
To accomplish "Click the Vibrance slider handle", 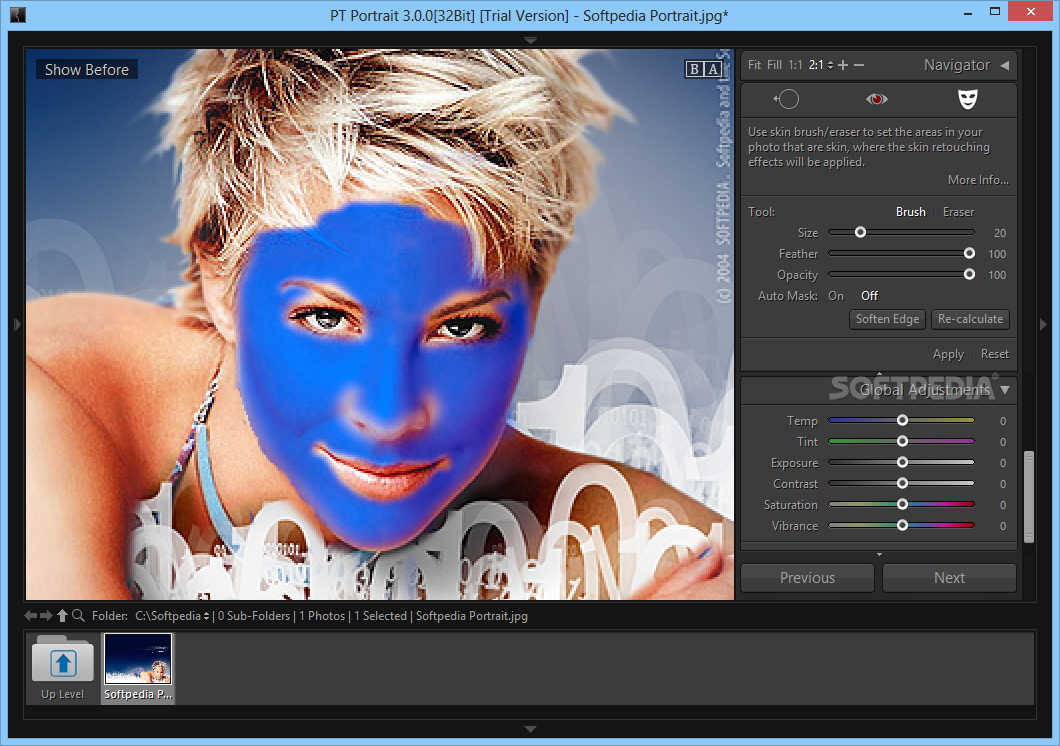I will [902, 525].
